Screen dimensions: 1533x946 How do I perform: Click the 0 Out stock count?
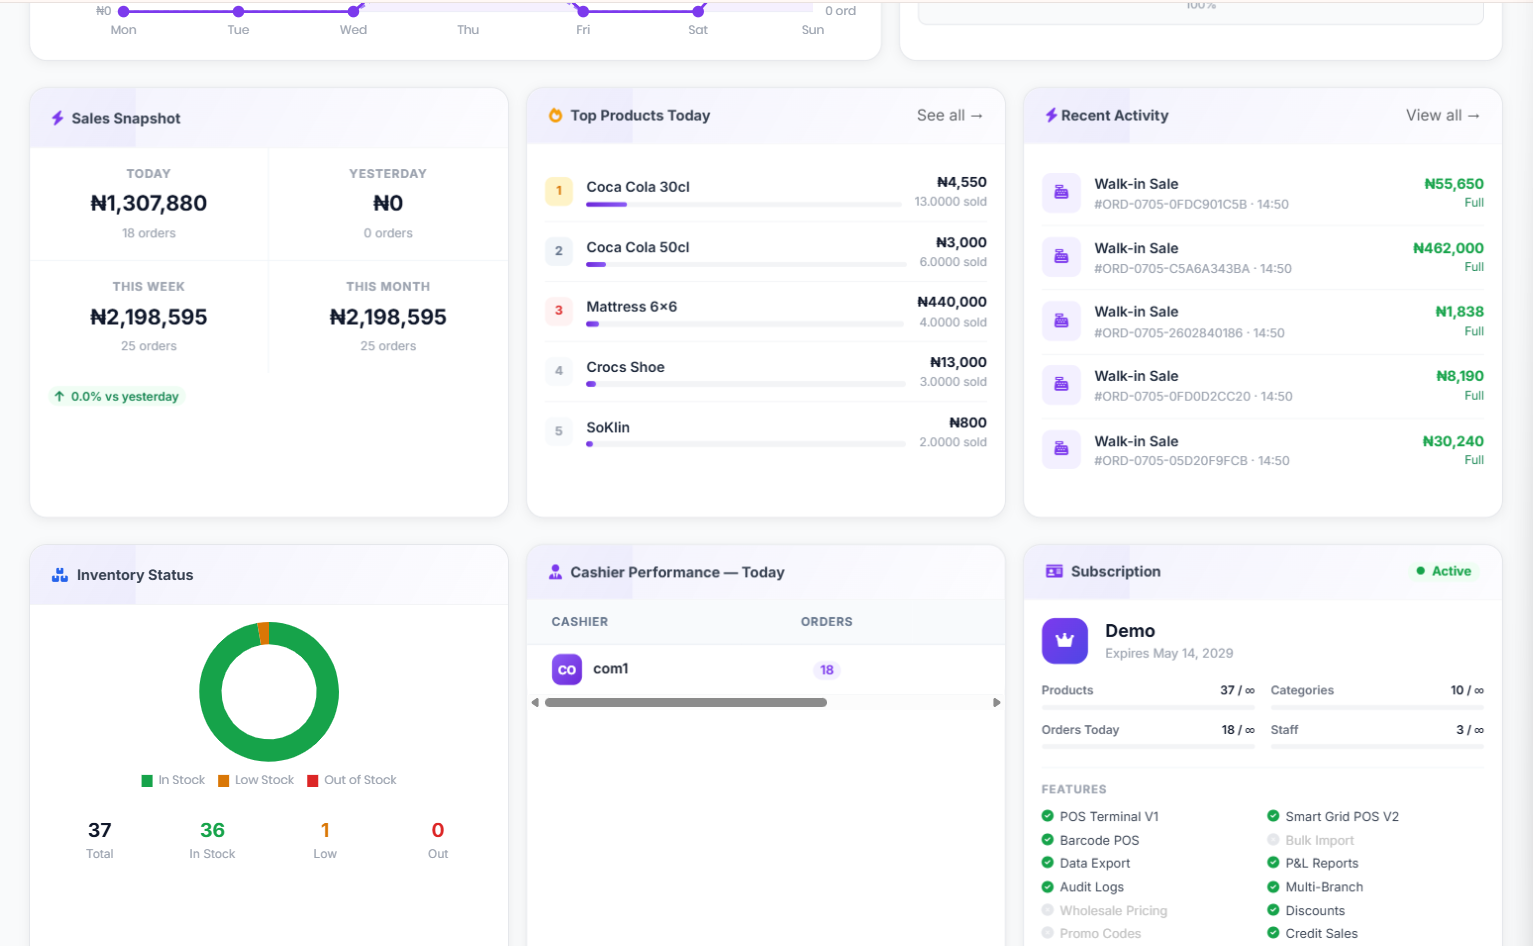pos(438,830)
